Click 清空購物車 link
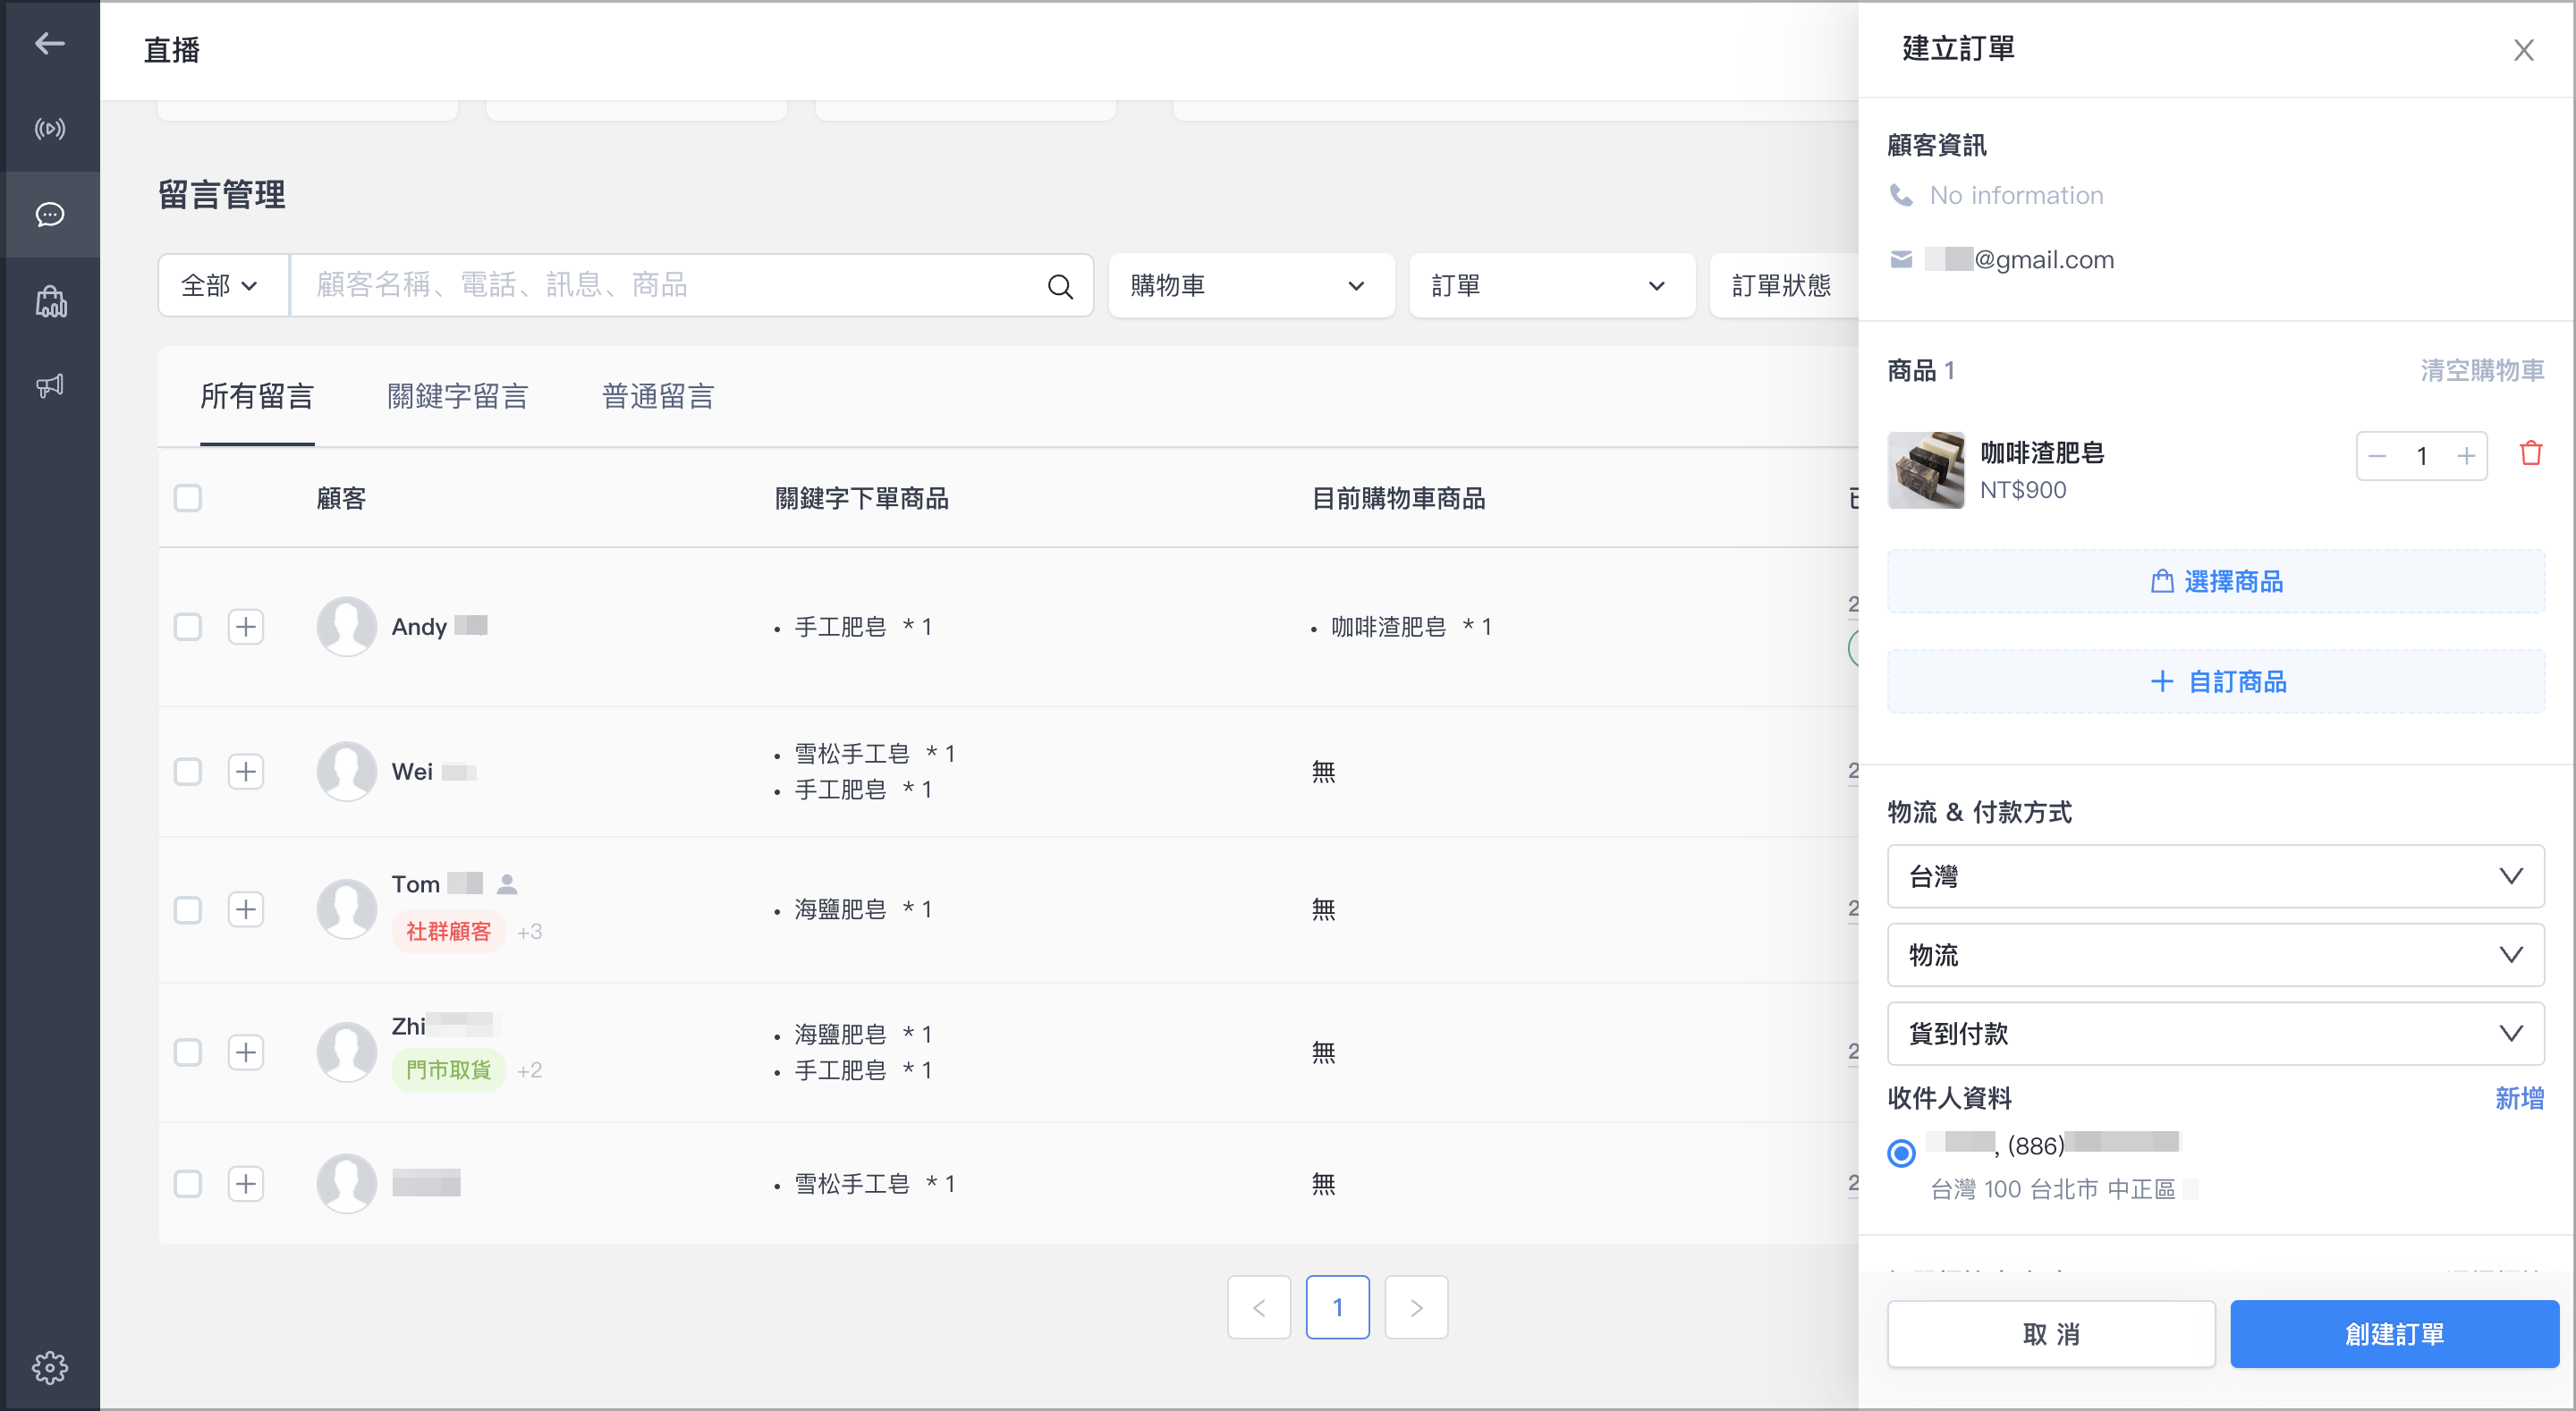Screen dimensions: 2576x1411 (x=2482, y=371)
